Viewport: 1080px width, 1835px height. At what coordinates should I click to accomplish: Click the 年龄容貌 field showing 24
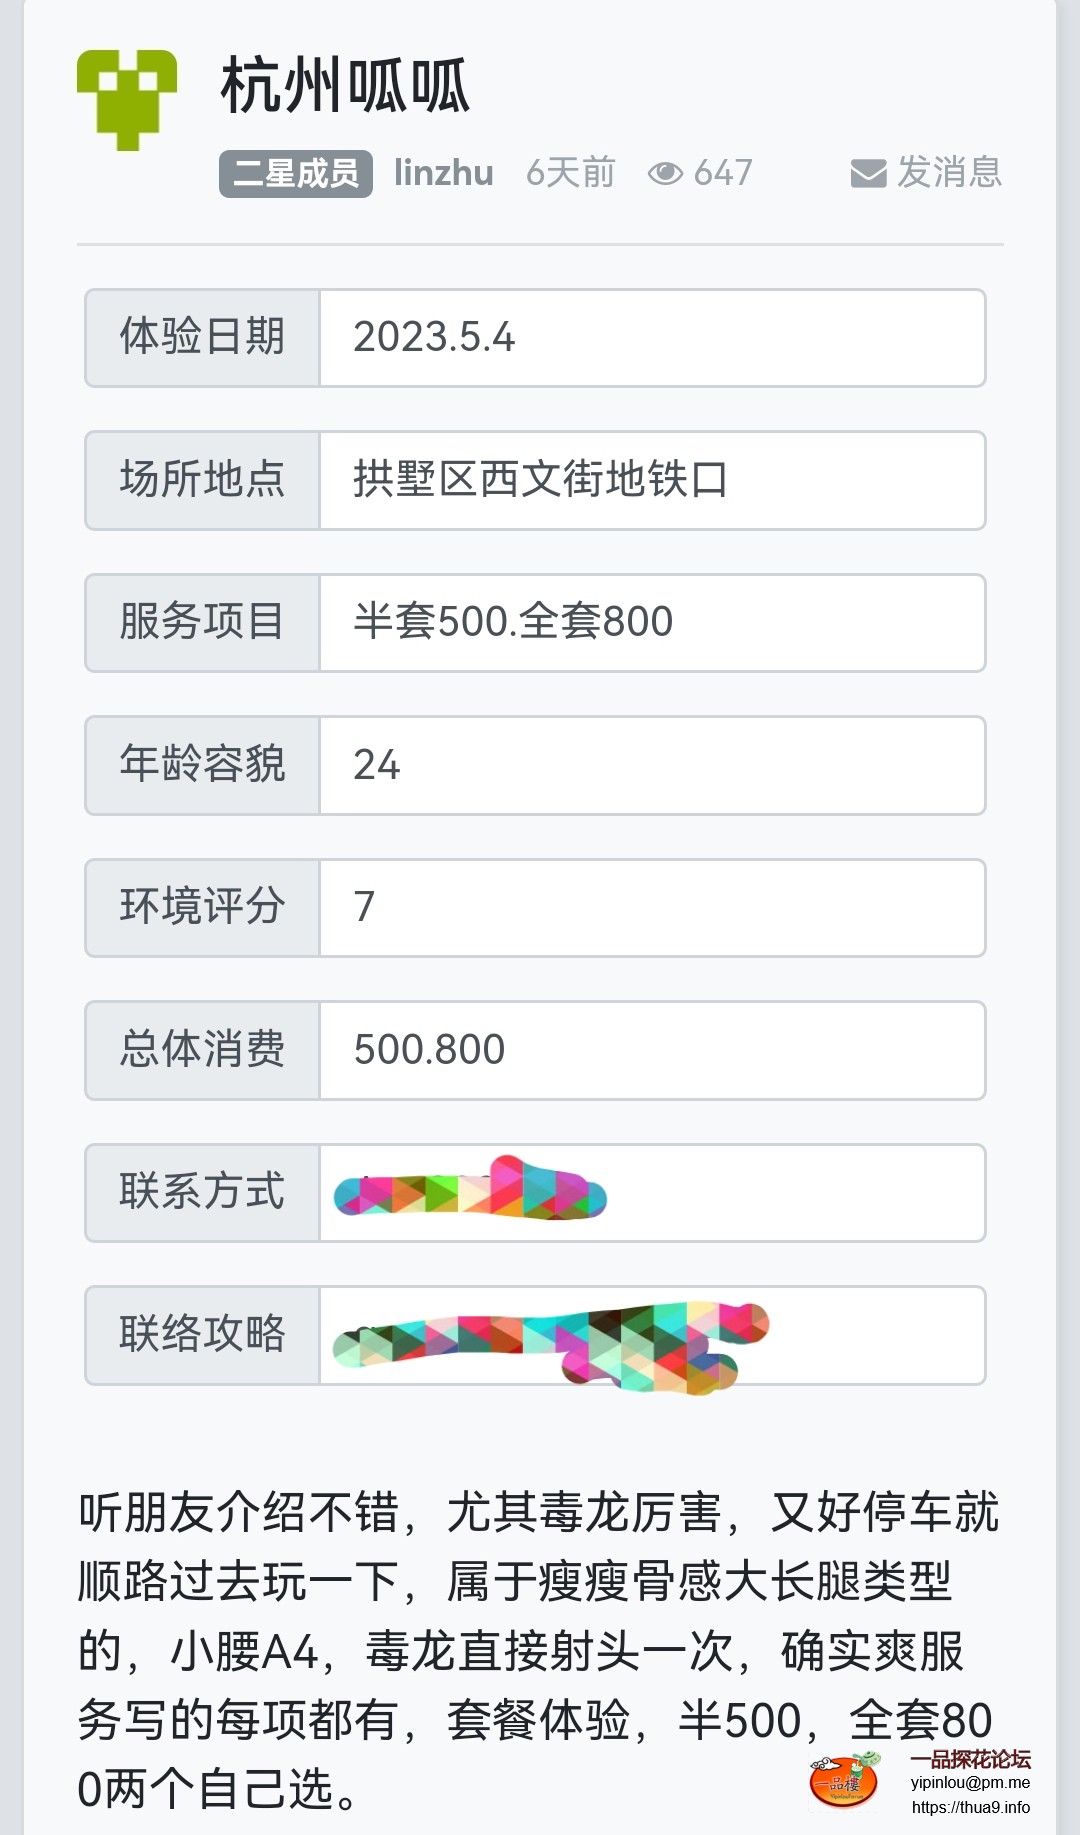pos(377,765)
